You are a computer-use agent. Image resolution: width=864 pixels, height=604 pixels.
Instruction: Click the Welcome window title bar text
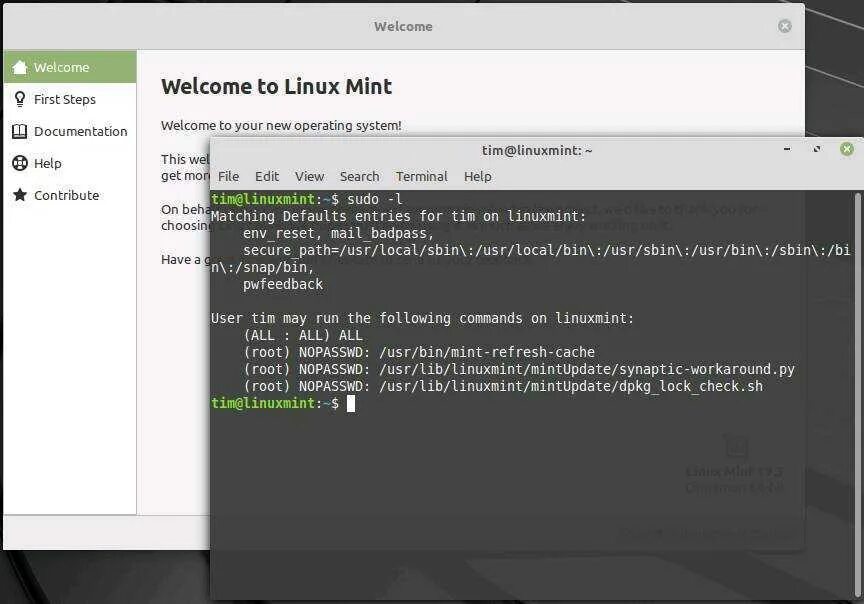click(x=403, y=26)
